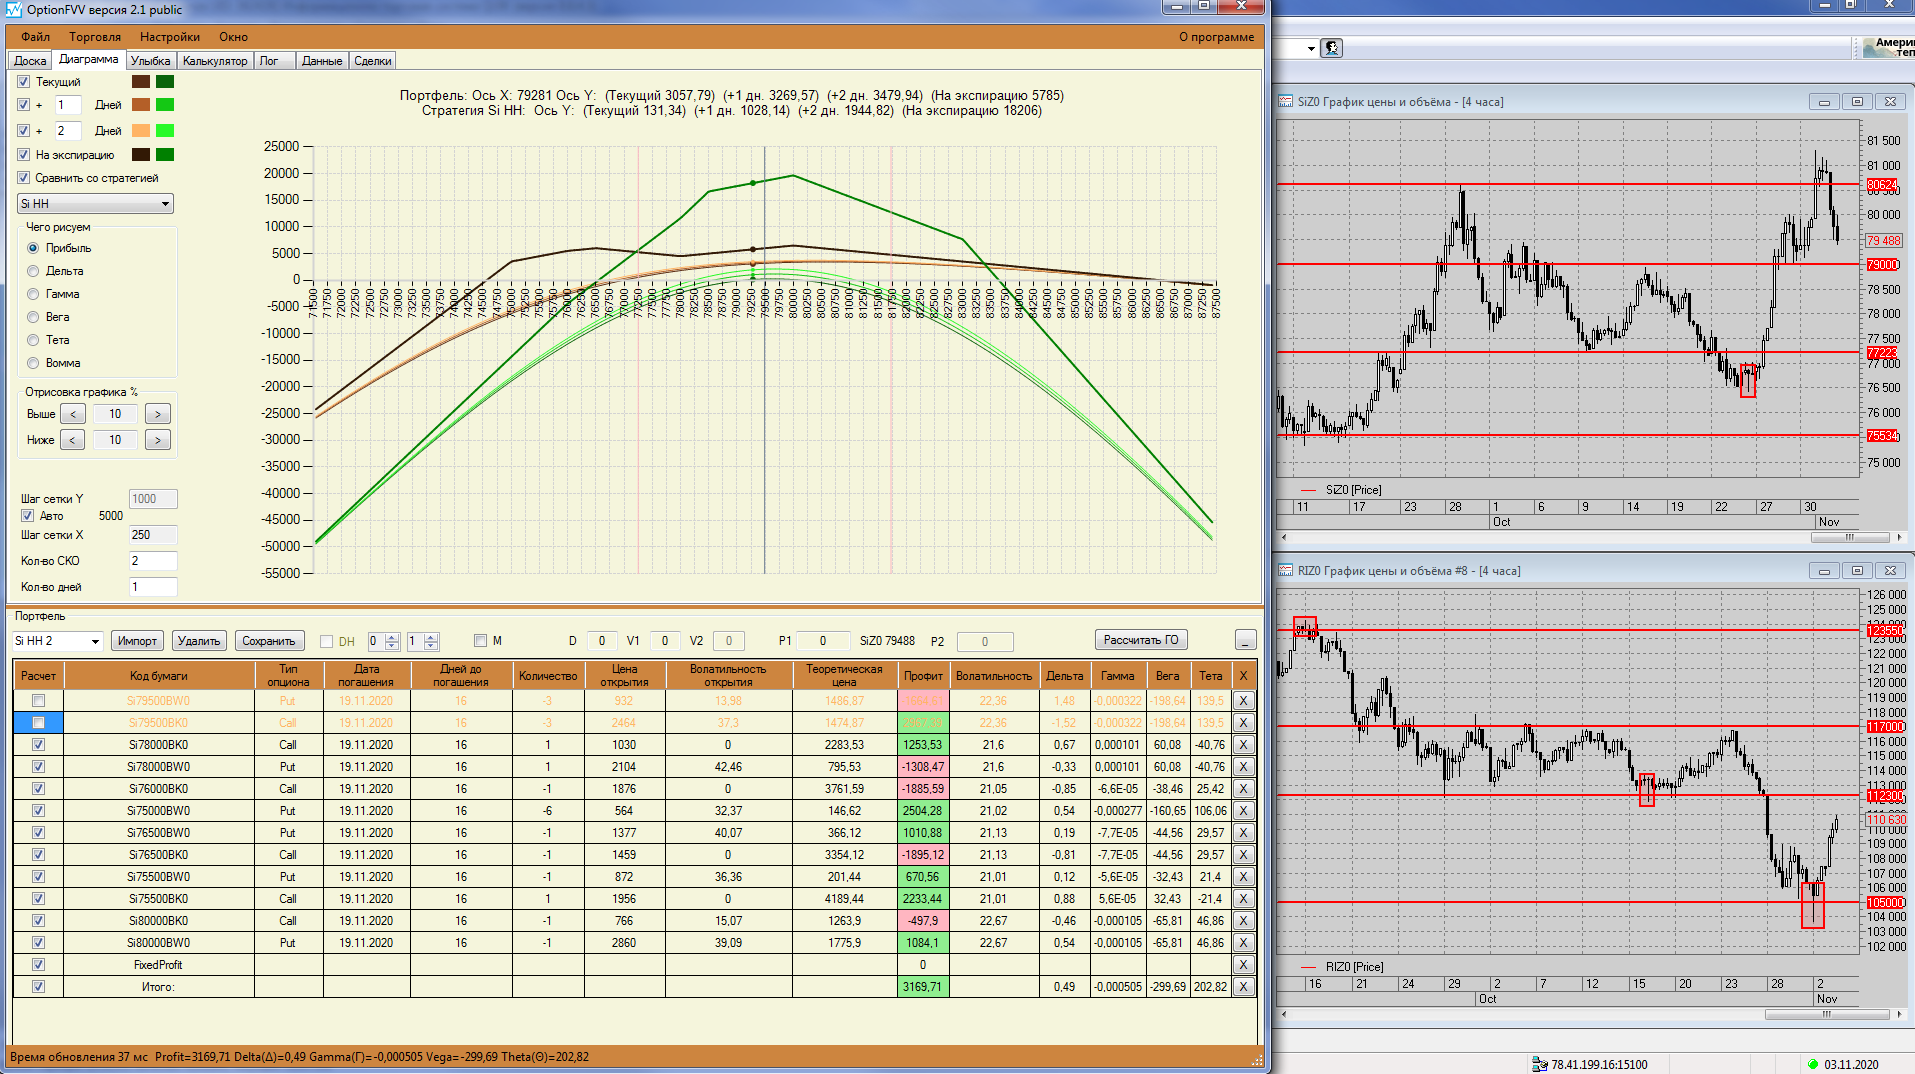Increase the 'Выше' chart rendering percent arrow
The width and height of the screenshot is (1915, 1074).
[157, 414]
